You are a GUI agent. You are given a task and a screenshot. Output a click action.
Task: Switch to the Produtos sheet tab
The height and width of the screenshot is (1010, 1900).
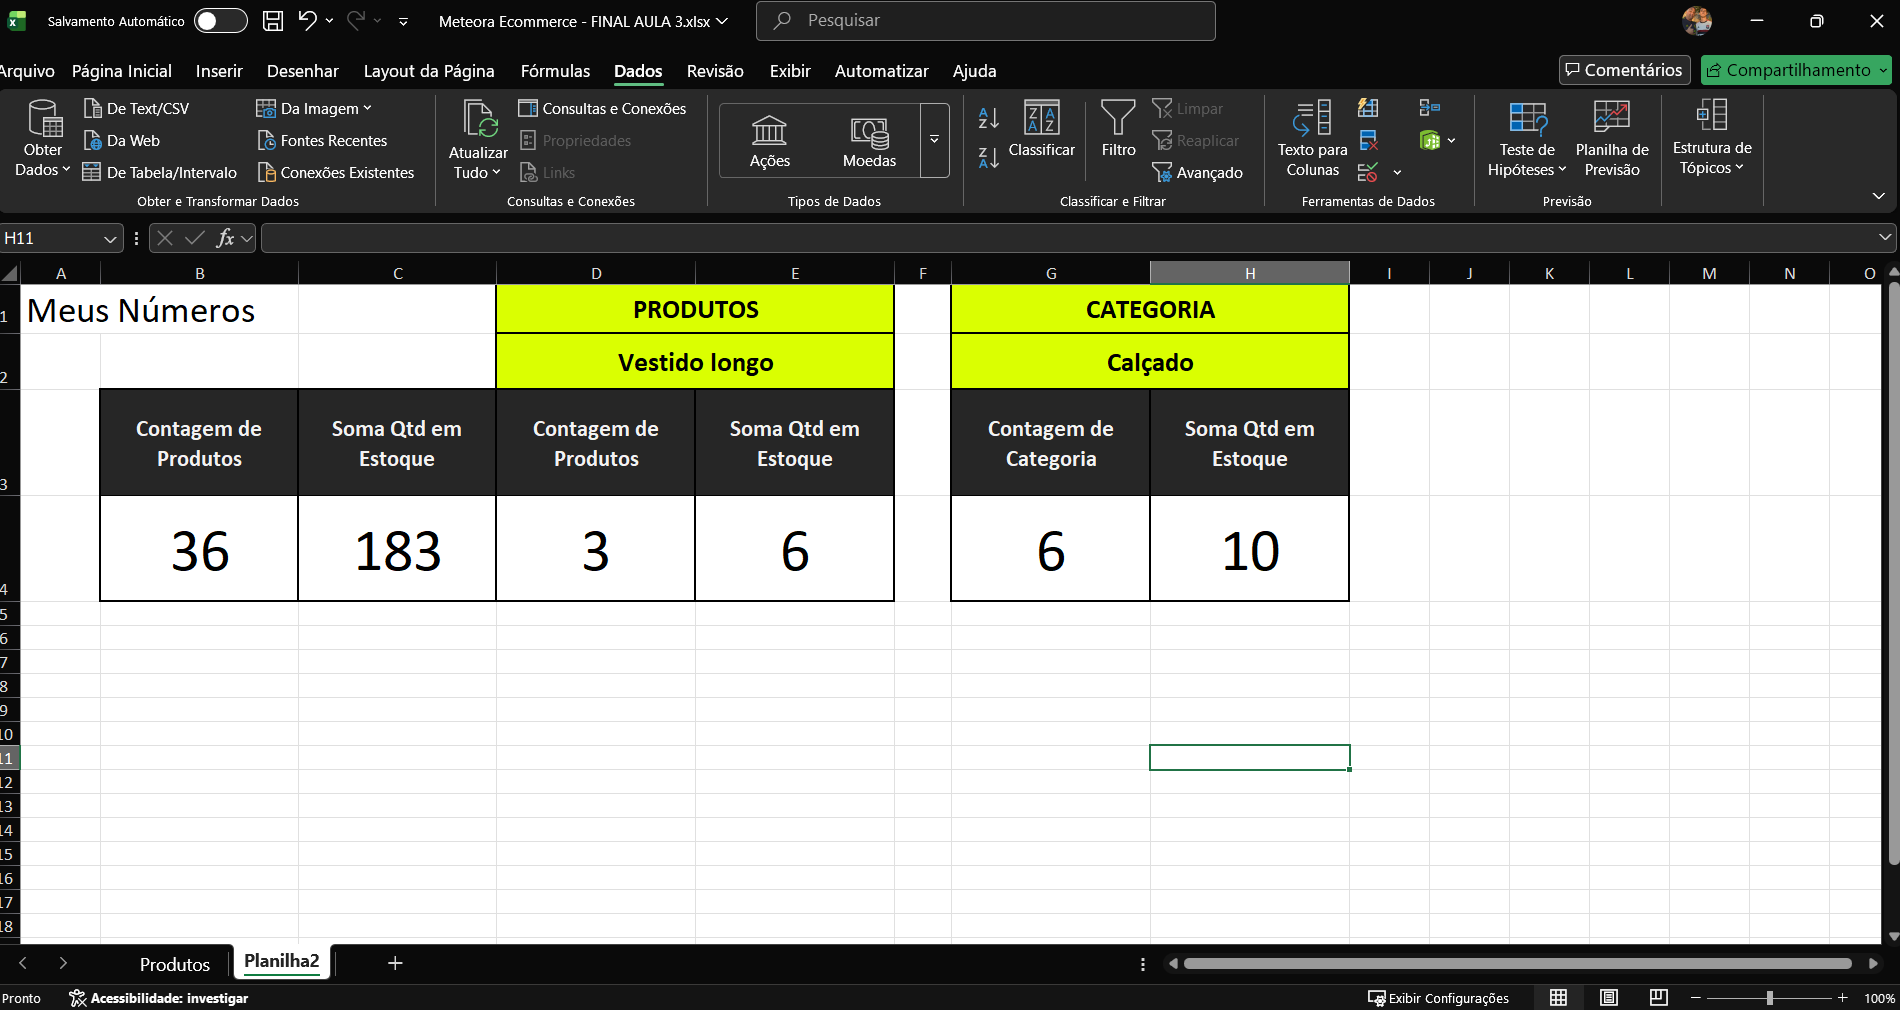click(174, 964)
